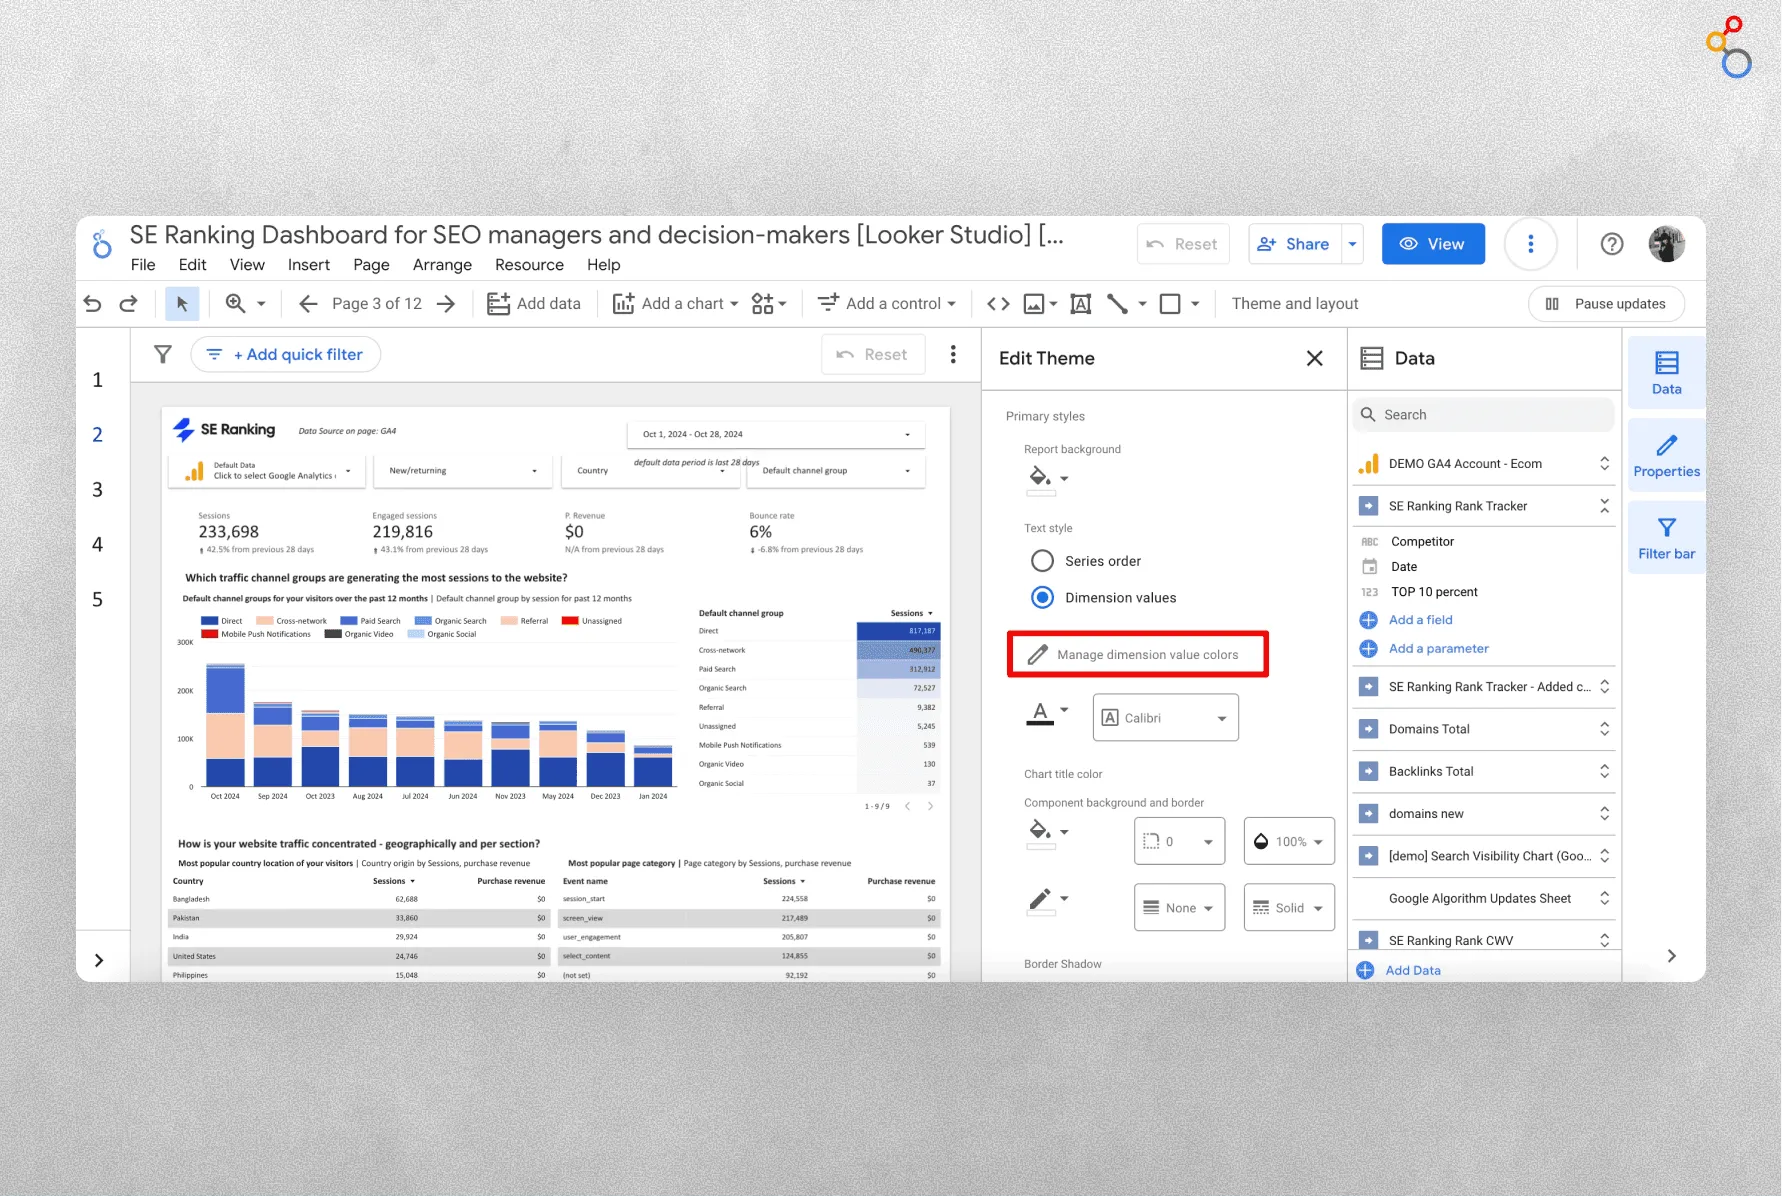Select the rectangle shape tool
The width and height of the screenshot is (1782, 1197).
pyautogui.click(x=1170, y=304)
